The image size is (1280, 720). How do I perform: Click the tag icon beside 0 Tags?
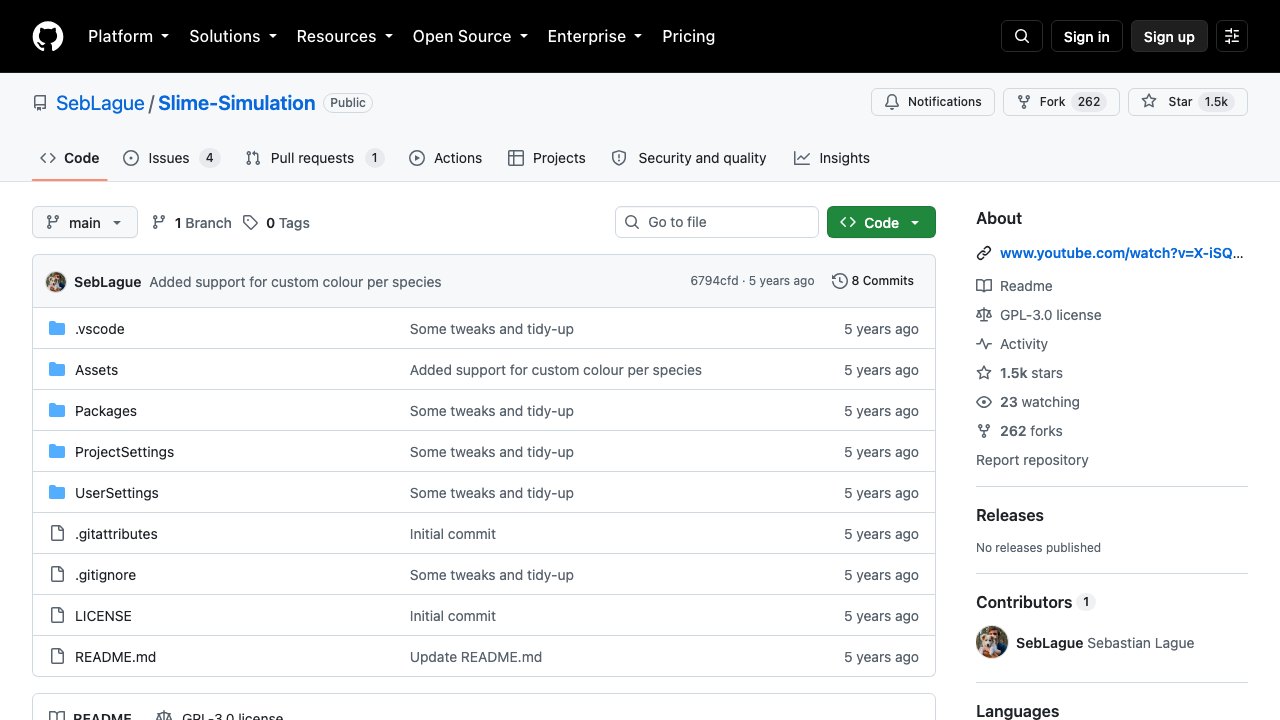click(x=250, y=223)
